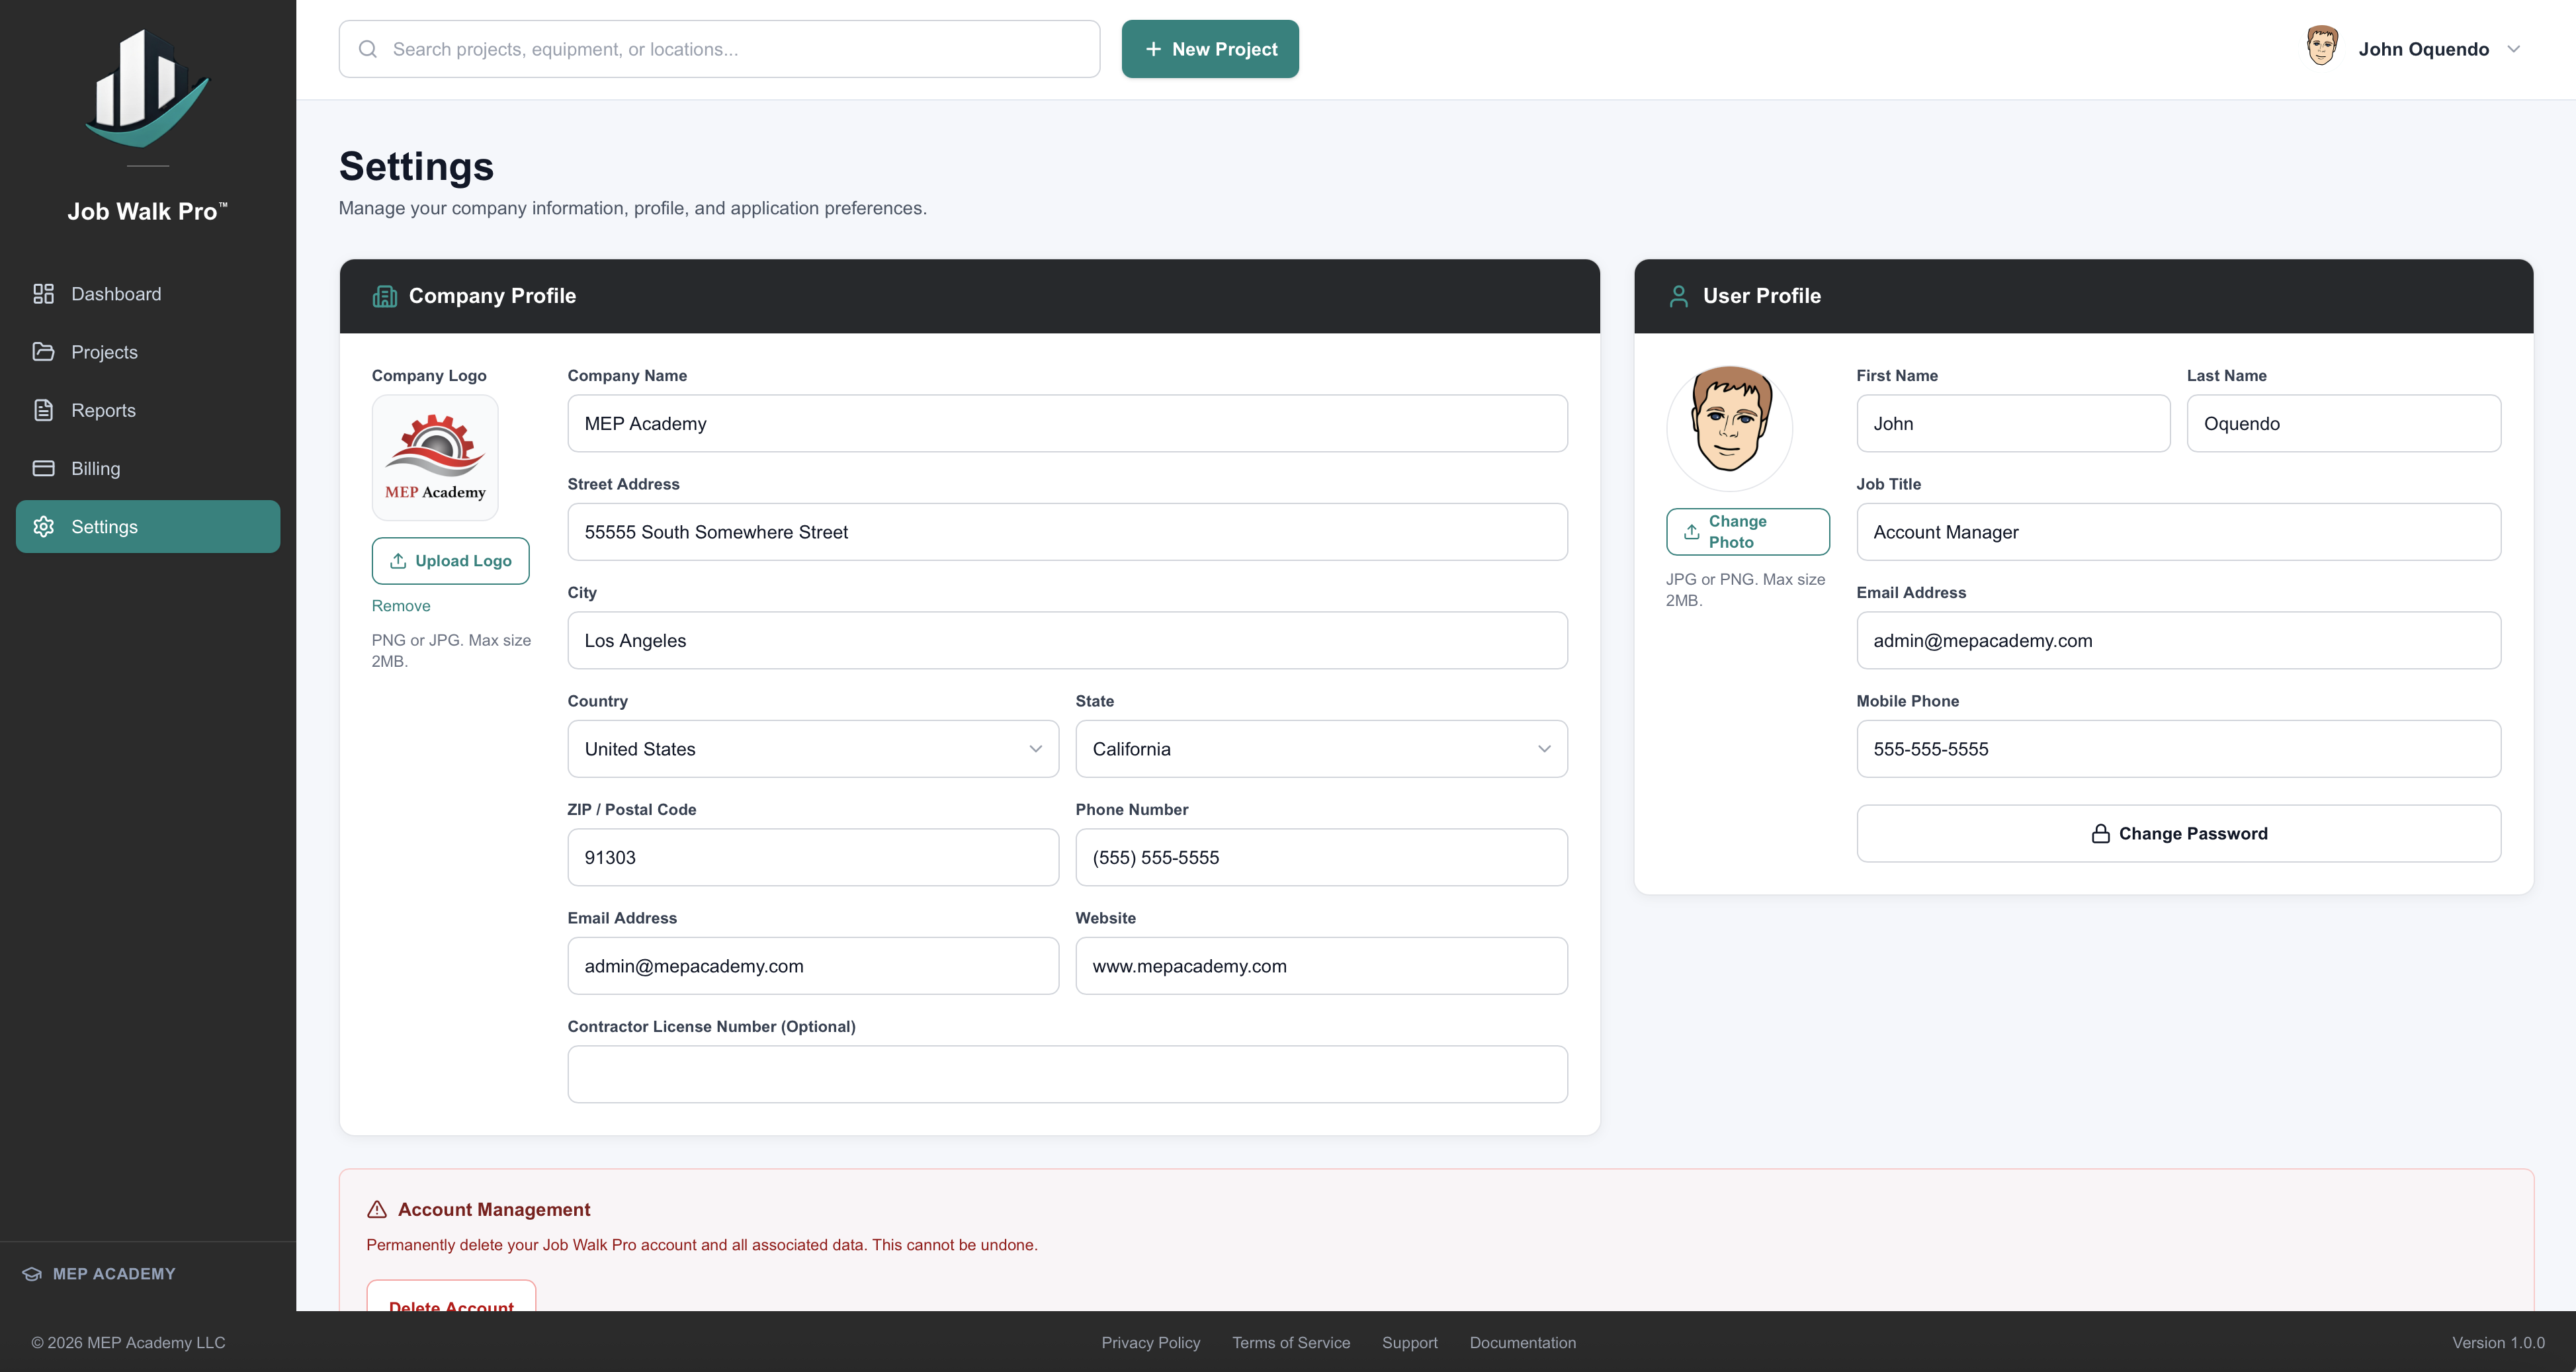This screenshot has height=1372, width=2576.
Task: Click the MEP Academy graduation cap icon
Action: tap(32, 1273)
